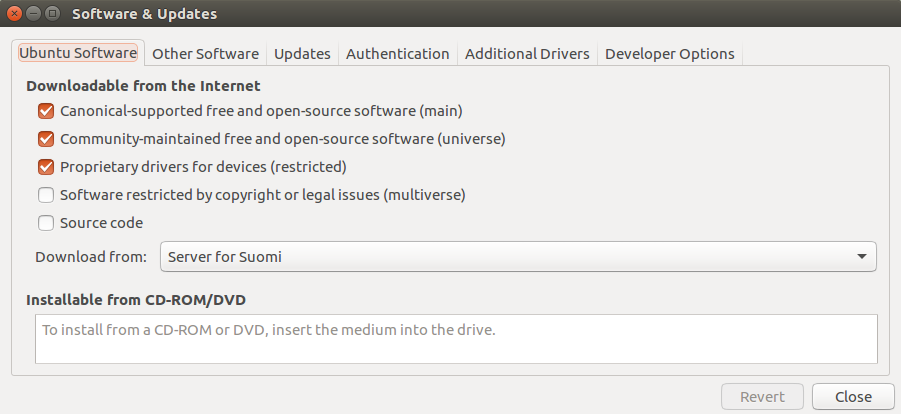
Task: Toggle Community-maintained software (universe) checkbox
Action: click(45, 139)
